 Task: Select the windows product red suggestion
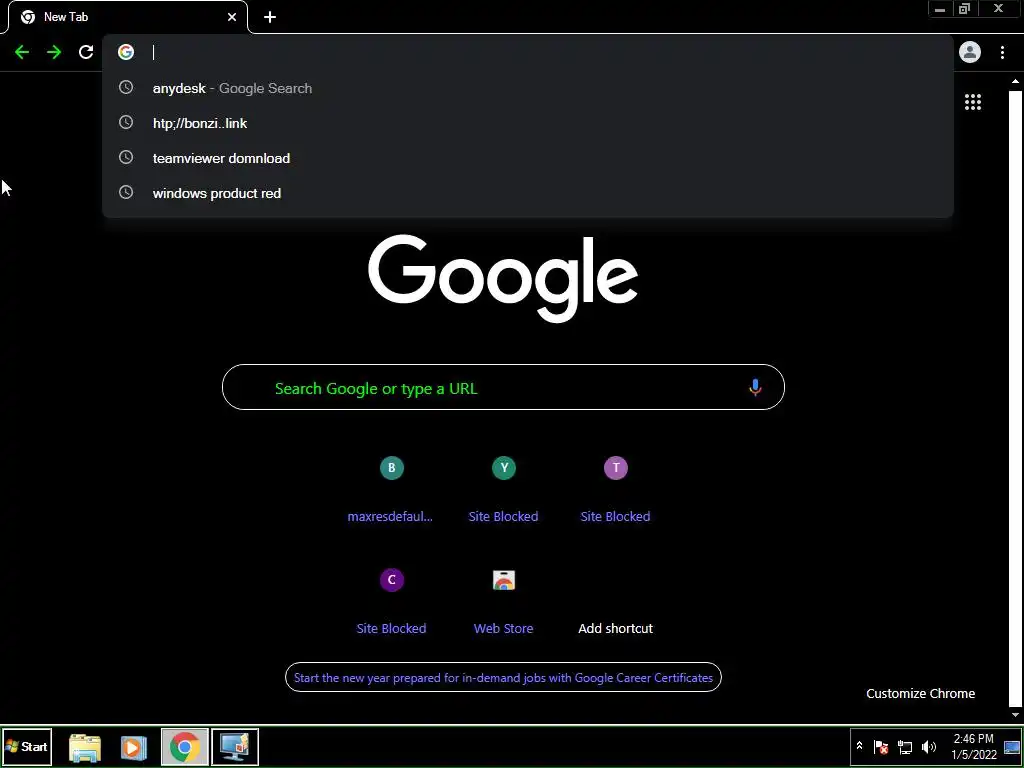click(528, 193)
